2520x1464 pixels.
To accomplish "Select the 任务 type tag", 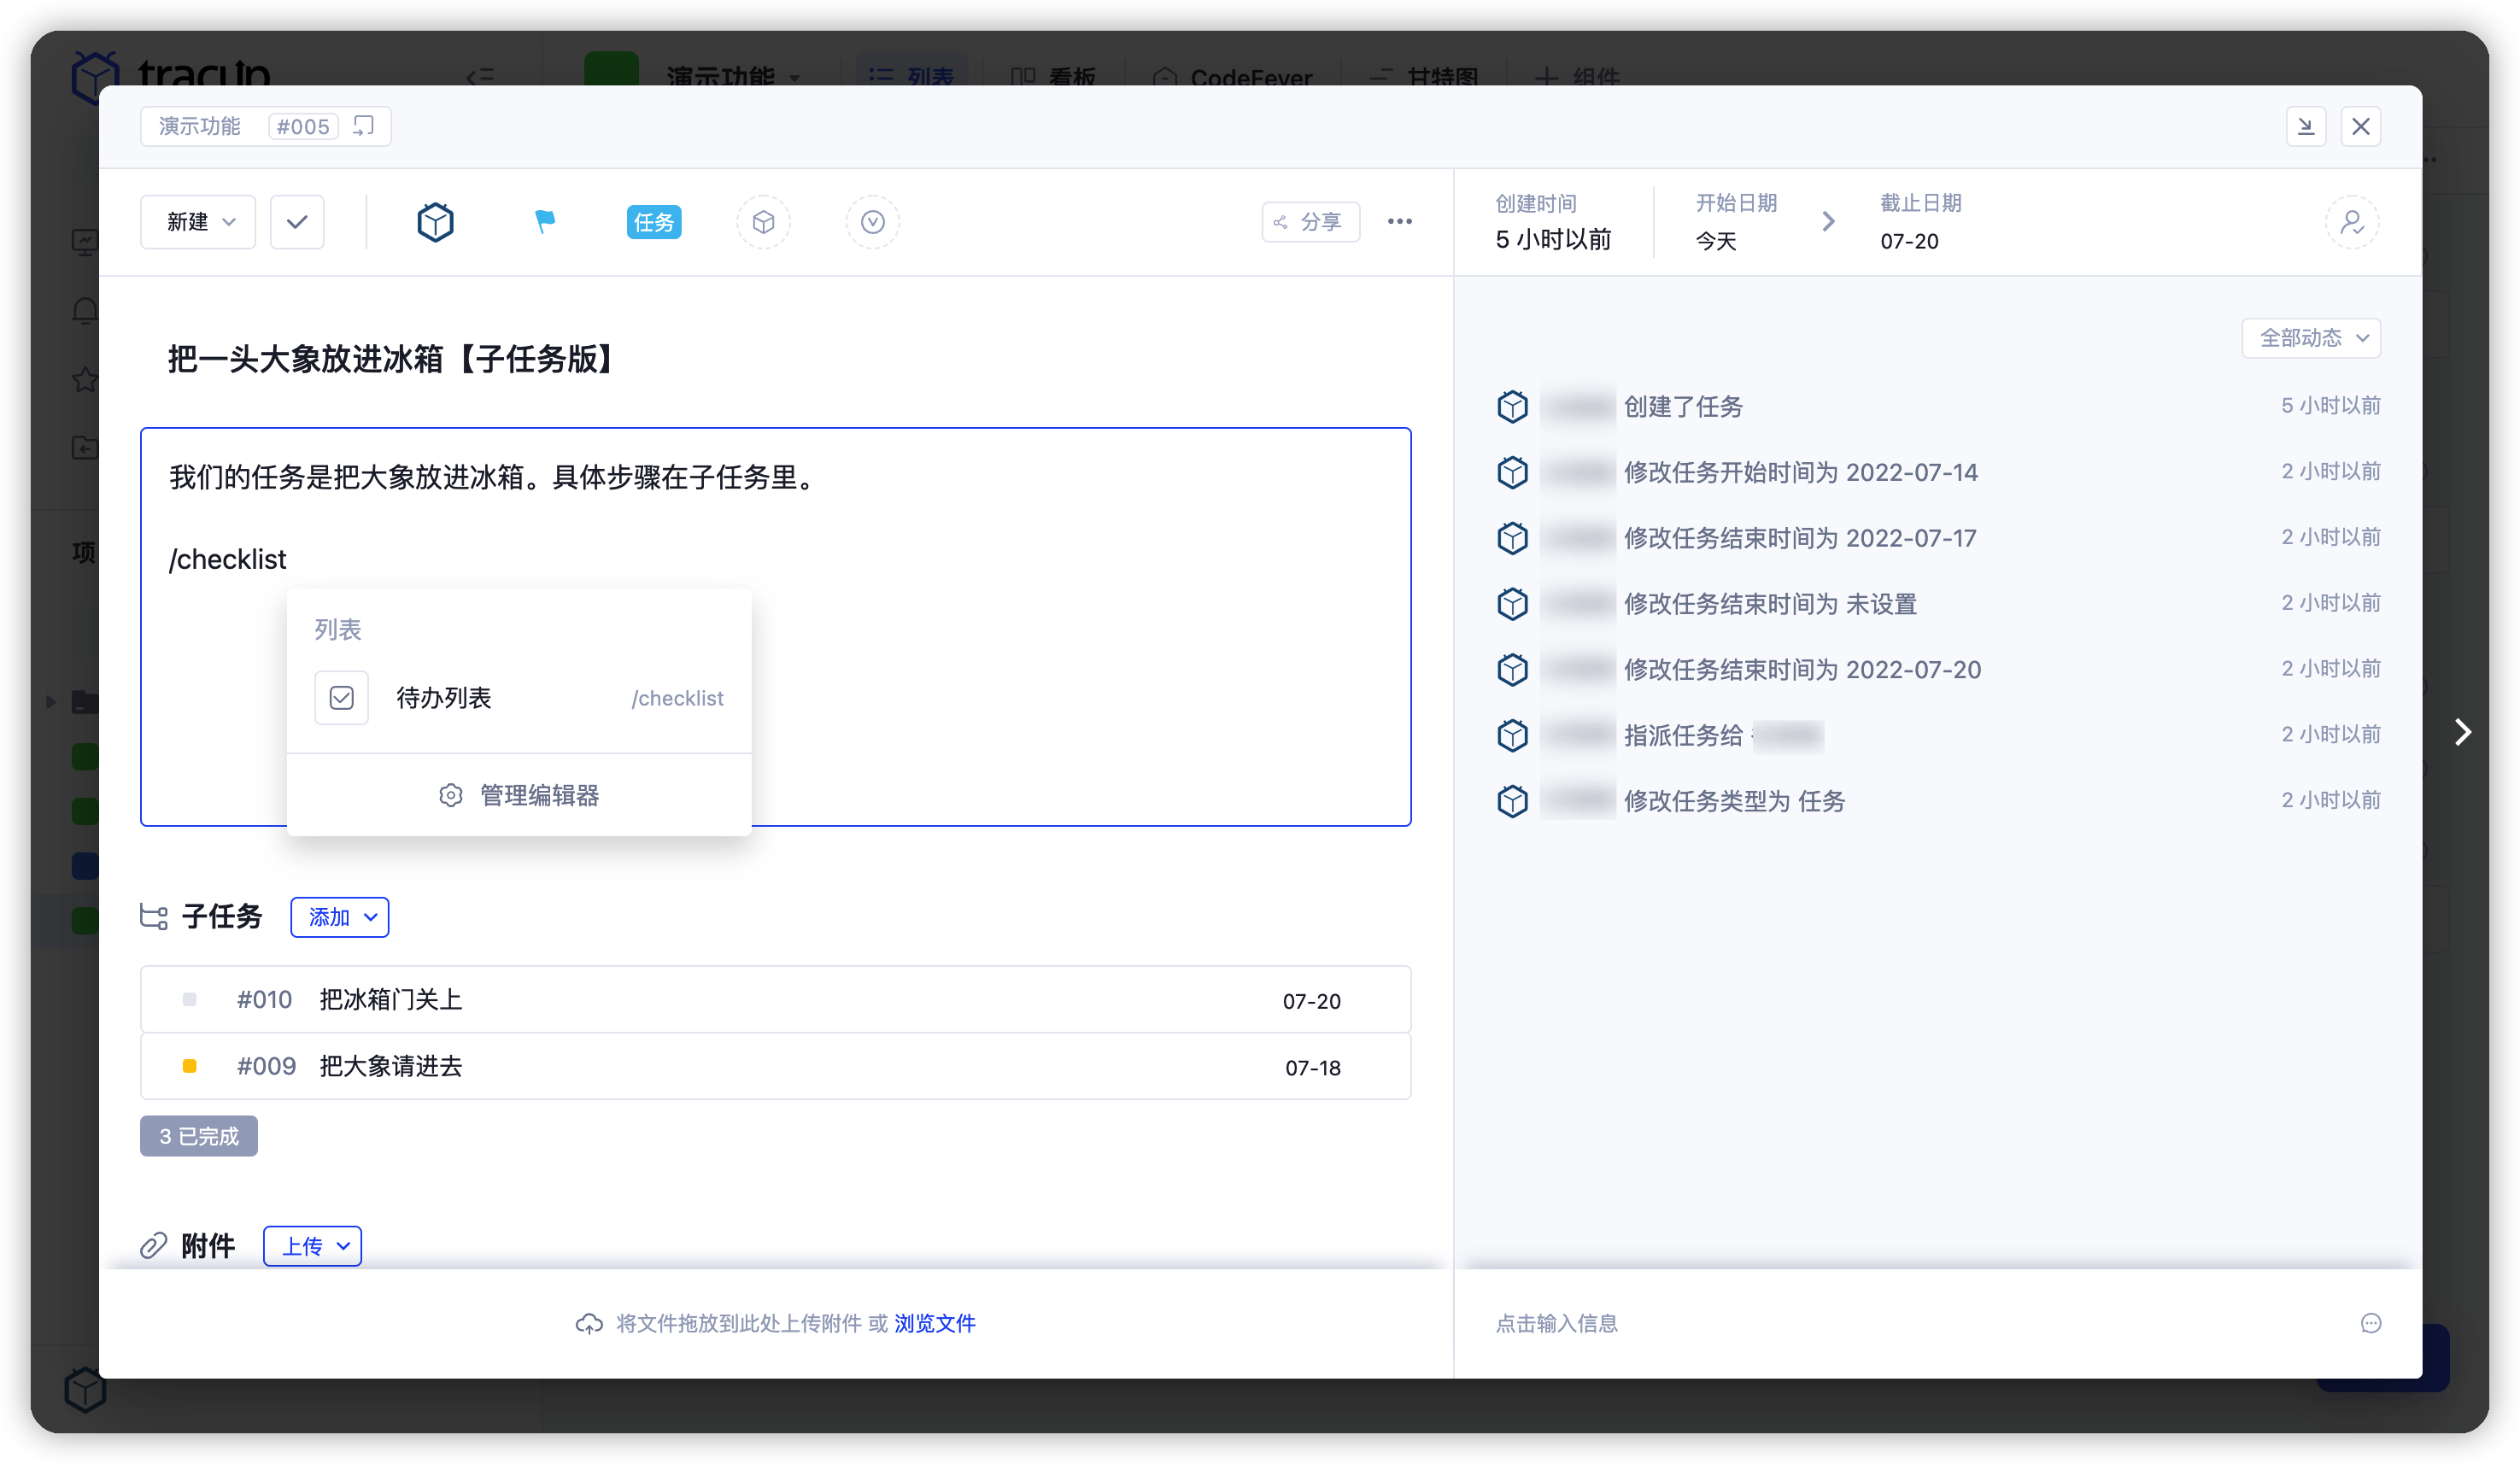I will [x=654, y=221].
